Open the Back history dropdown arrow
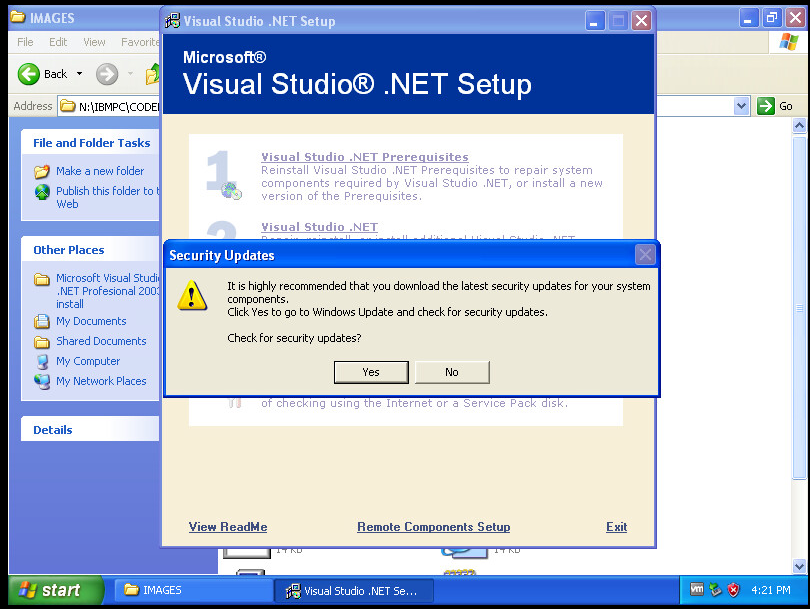The width and height of the screenshot is (810, 609). [x=79, y=74]
